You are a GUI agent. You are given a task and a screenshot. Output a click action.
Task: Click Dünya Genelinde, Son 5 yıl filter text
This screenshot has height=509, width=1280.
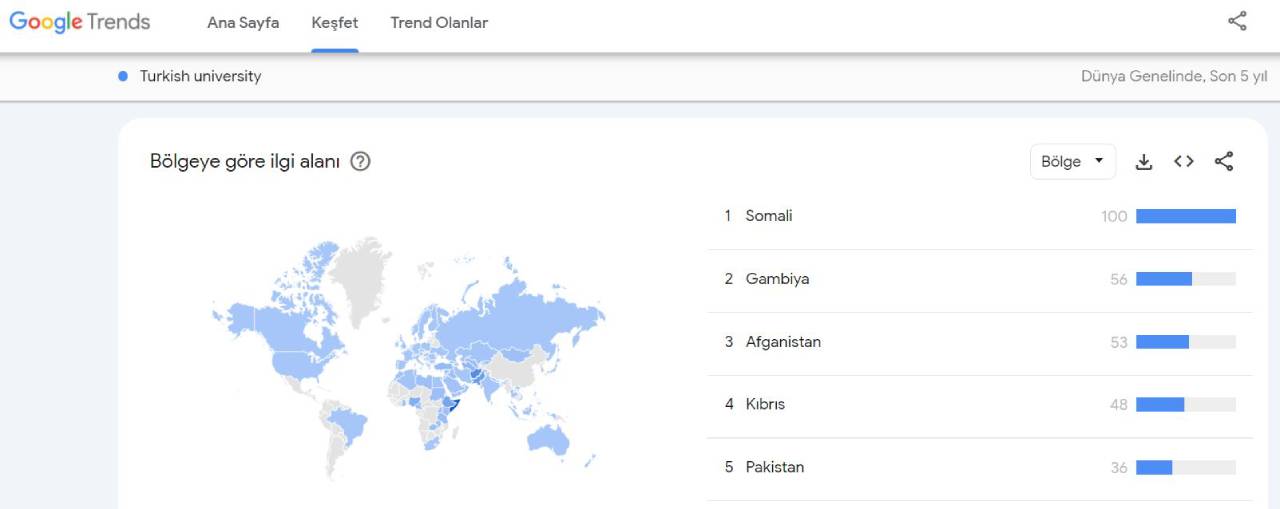pos(1174,76)
